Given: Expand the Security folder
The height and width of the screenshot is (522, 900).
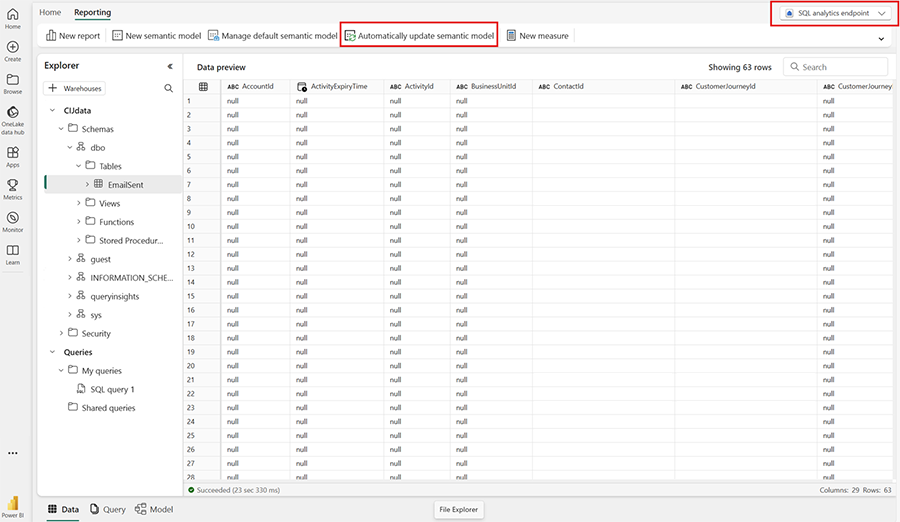Looking at the screenshot, I should (x=61, y=333).
